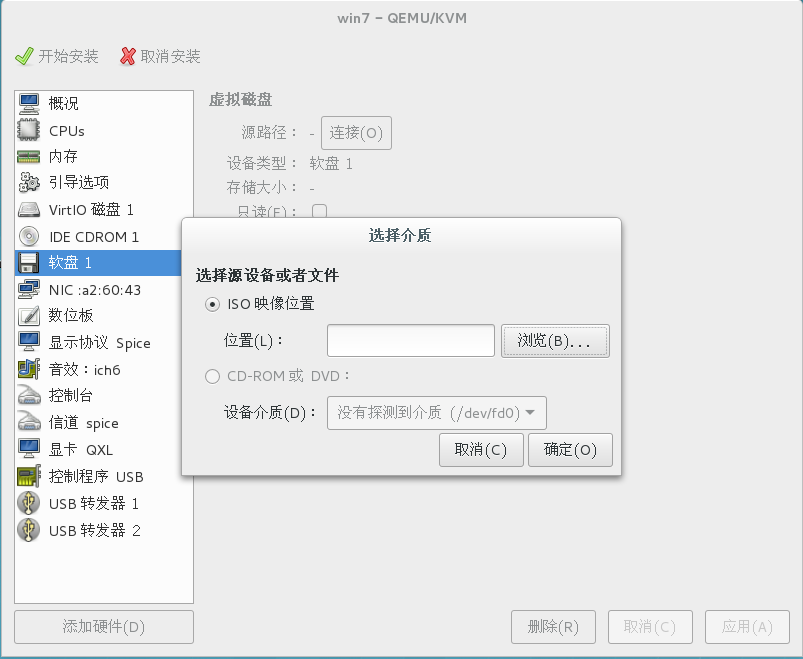The width and height of the screenshot is (803, 659).
Task: Select the USB 转发器 1 icon
Action: pos(29,503)
